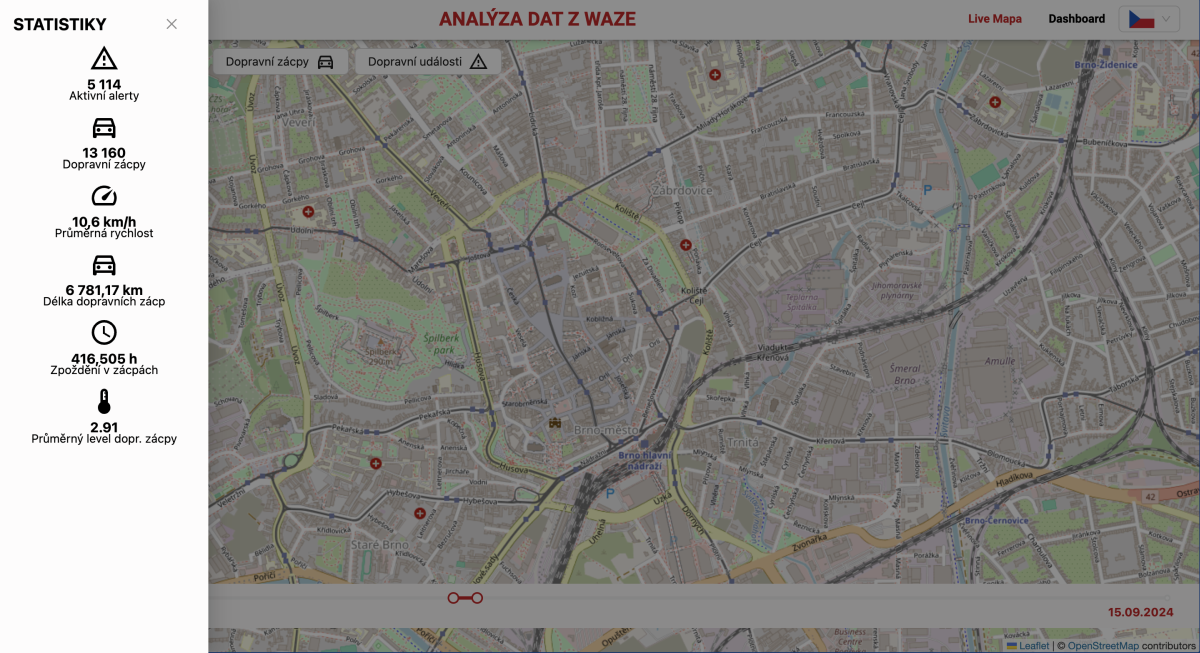Viewport: 1200px width, 653px height.
Task: Click hospital marker near Pekařská and Anenská
Action: point(375,464)
